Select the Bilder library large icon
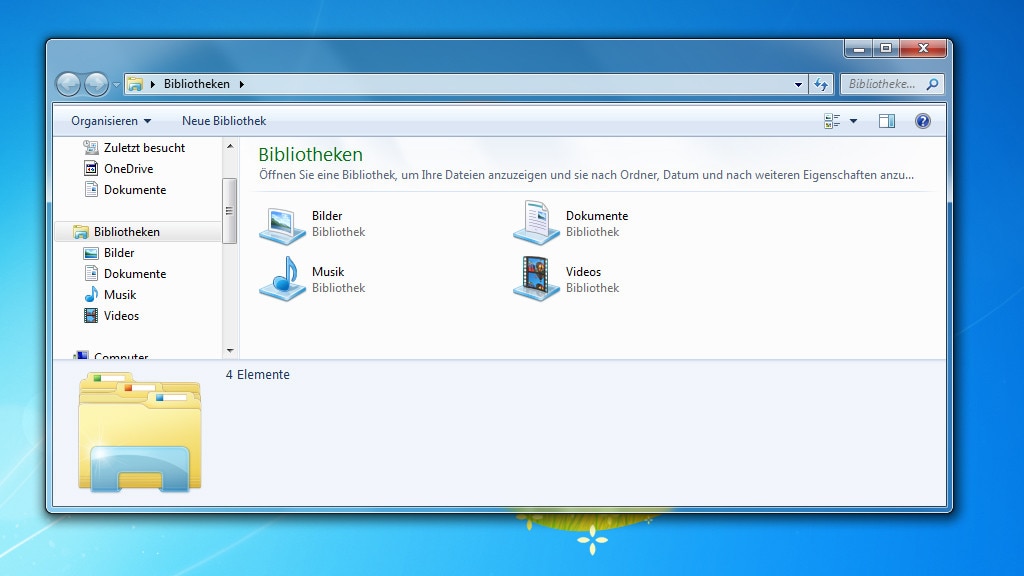This screenshot has height=576, width=1024. tap(282, 224)
